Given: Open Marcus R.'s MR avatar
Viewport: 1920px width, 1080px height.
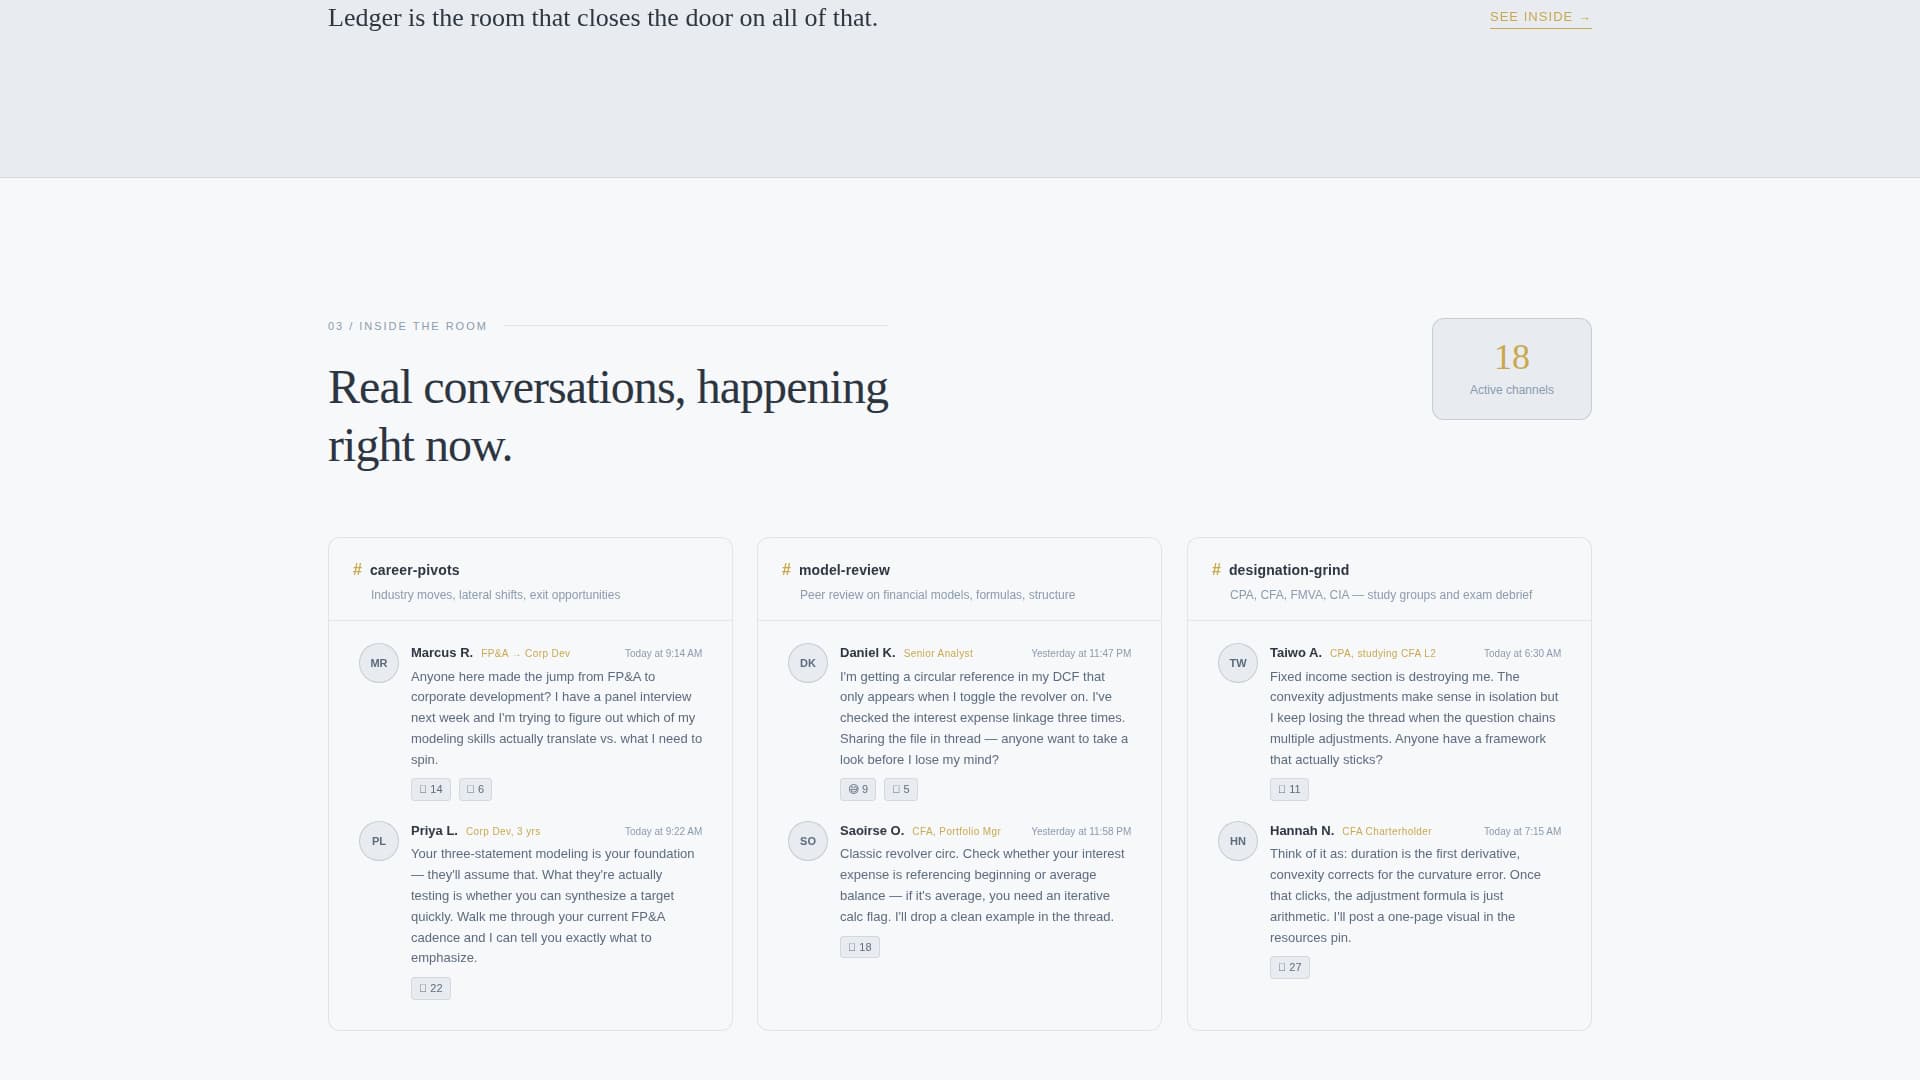Looking at the screenshot, I should coord(378,662).
